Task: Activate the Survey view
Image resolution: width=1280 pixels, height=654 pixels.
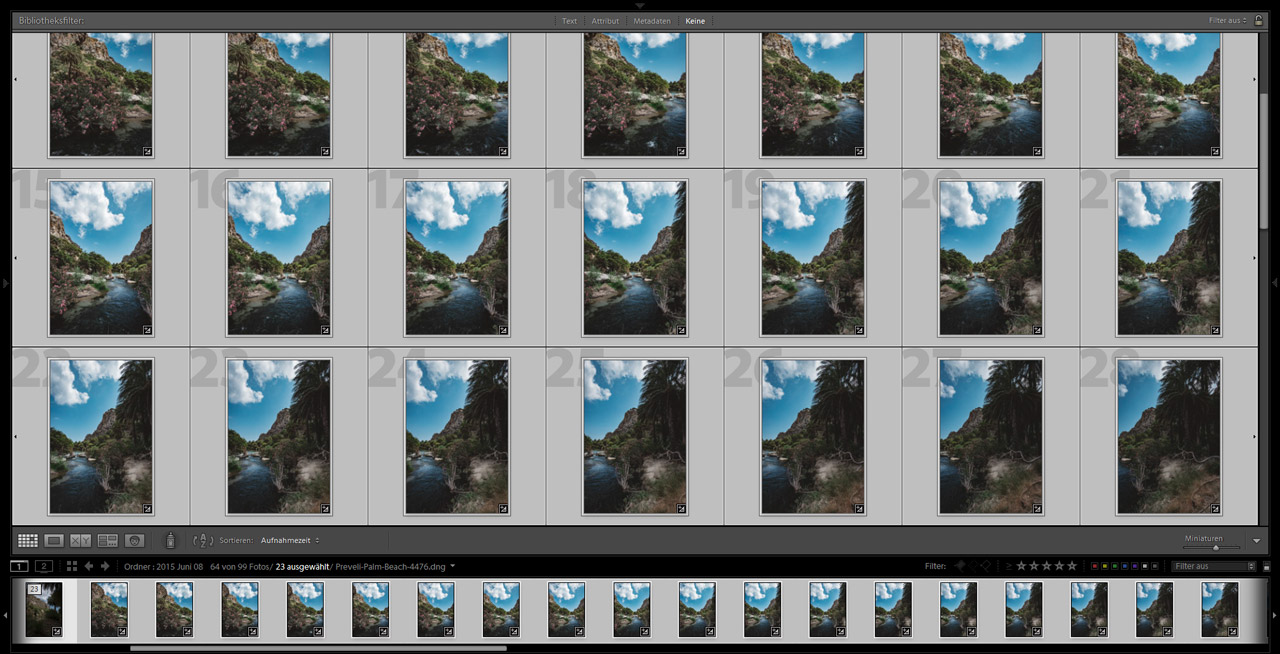Action: click(105, 540)
